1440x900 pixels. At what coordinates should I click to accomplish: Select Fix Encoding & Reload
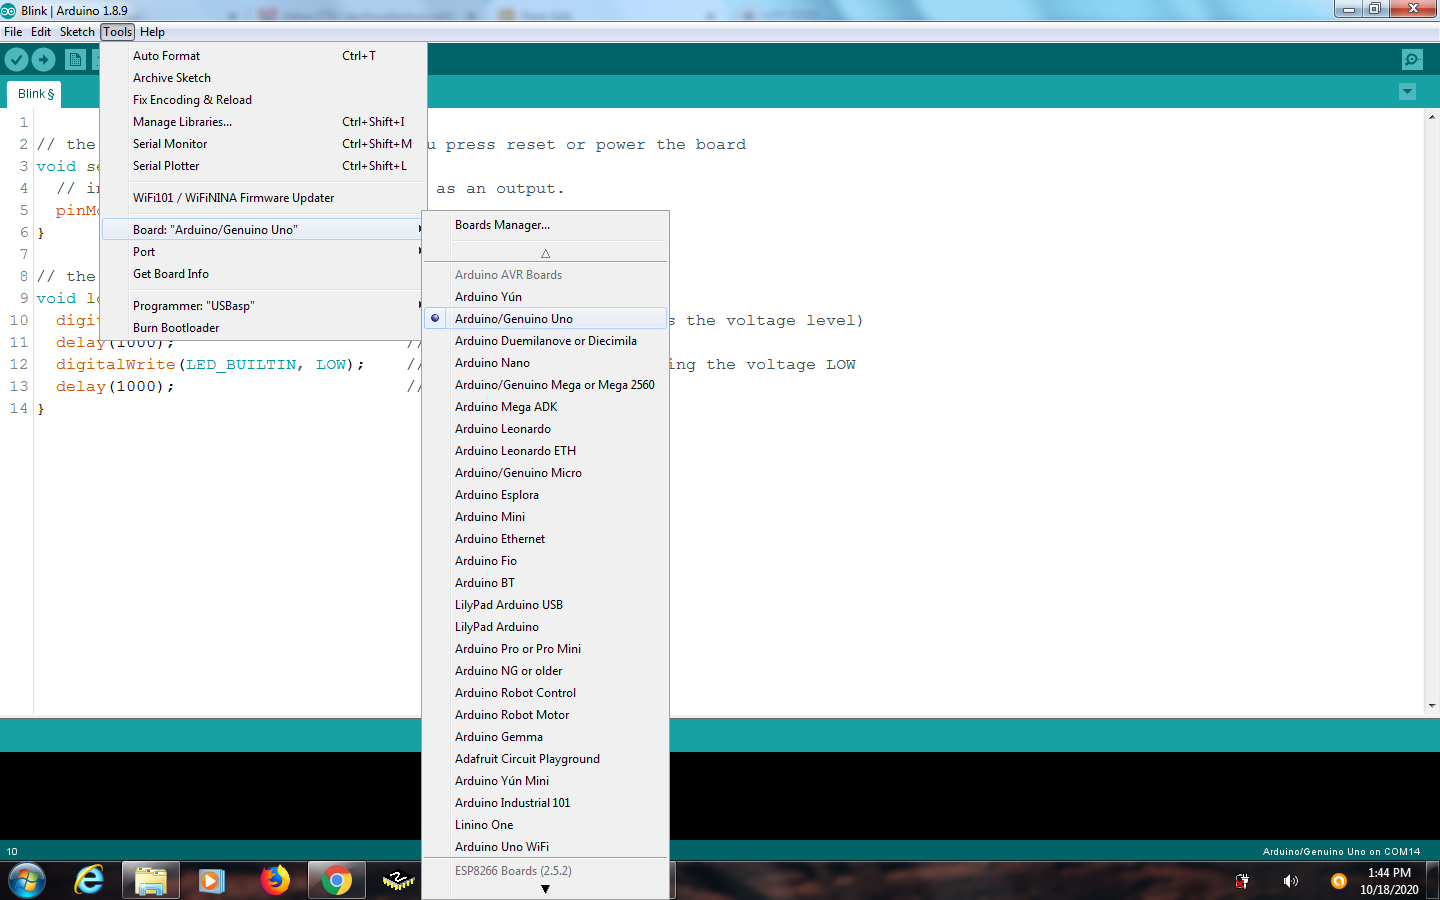pos(264,100)
